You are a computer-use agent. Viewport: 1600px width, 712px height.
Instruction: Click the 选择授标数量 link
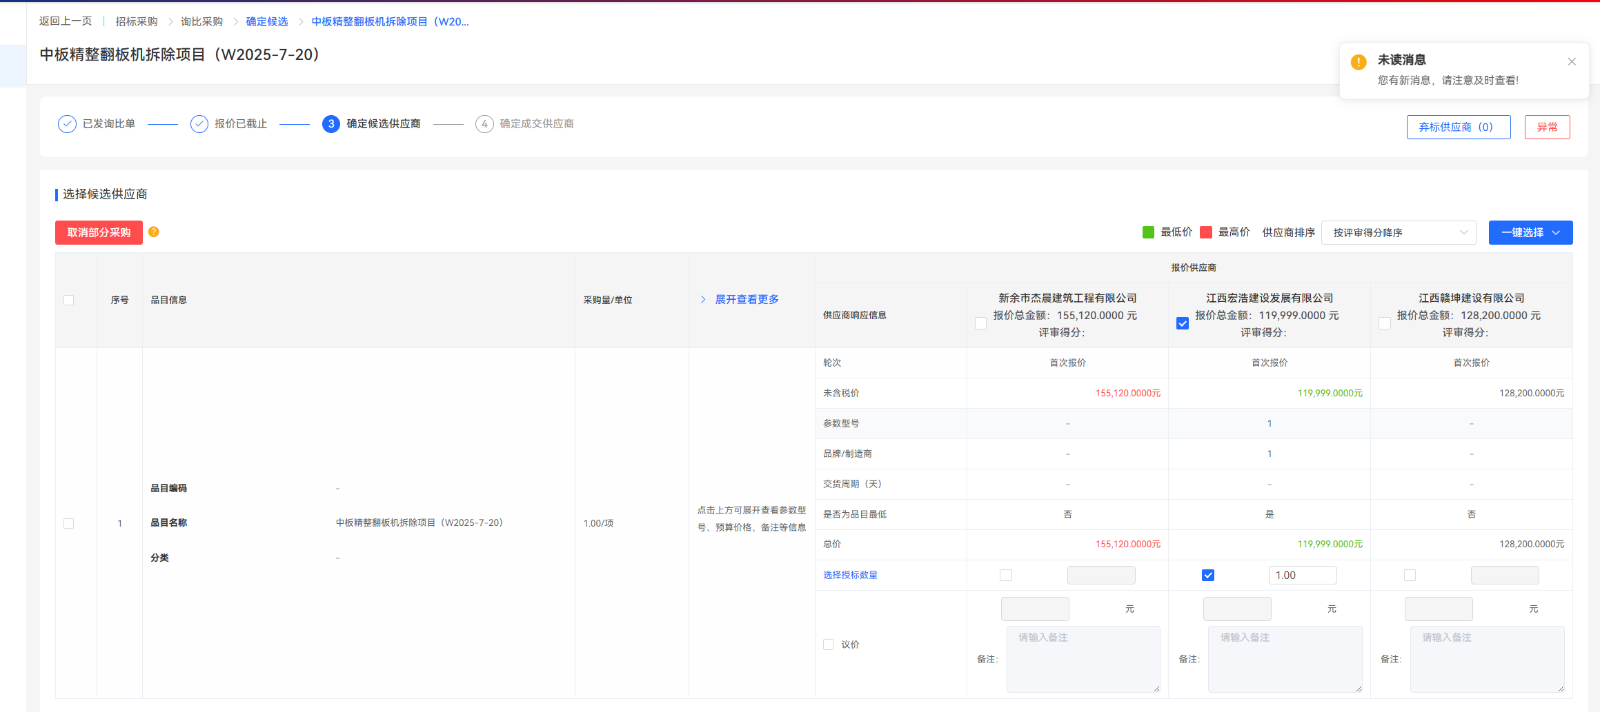tap(850, 575)
